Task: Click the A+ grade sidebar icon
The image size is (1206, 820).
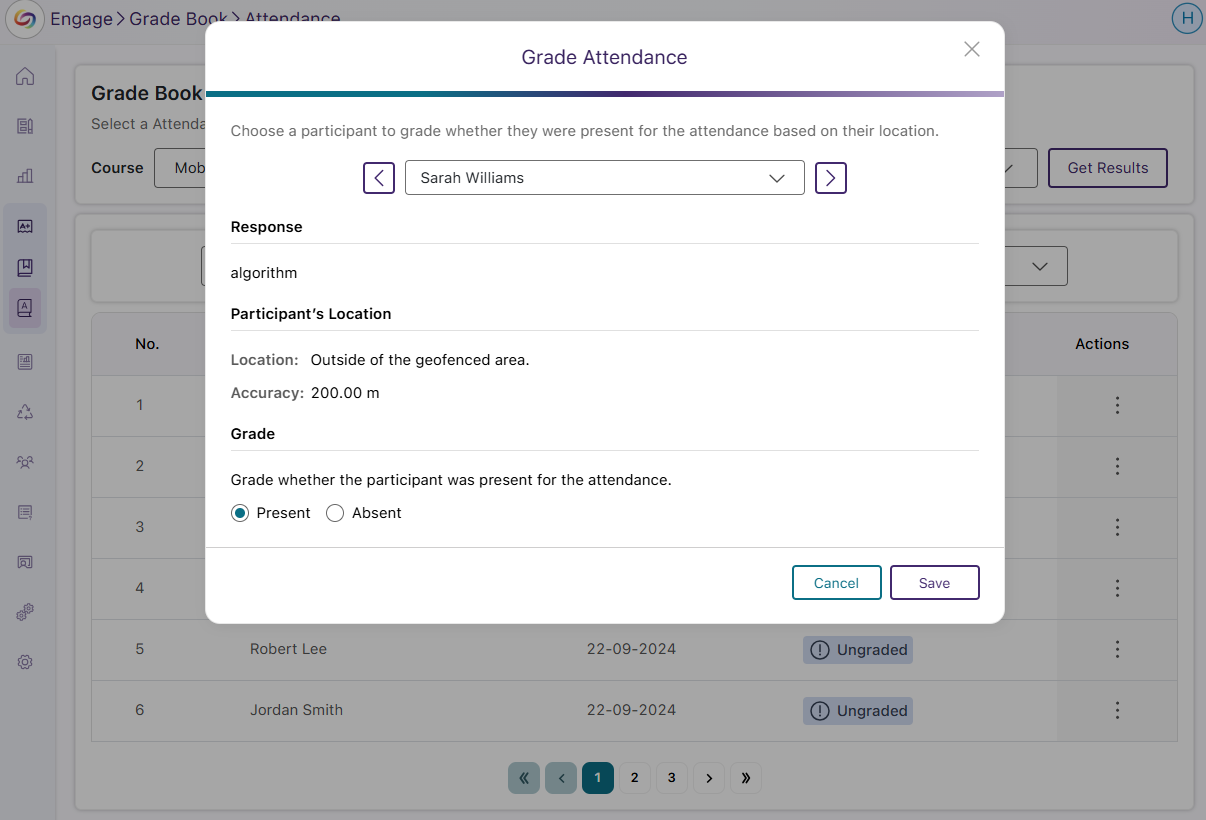Action: 25,226
